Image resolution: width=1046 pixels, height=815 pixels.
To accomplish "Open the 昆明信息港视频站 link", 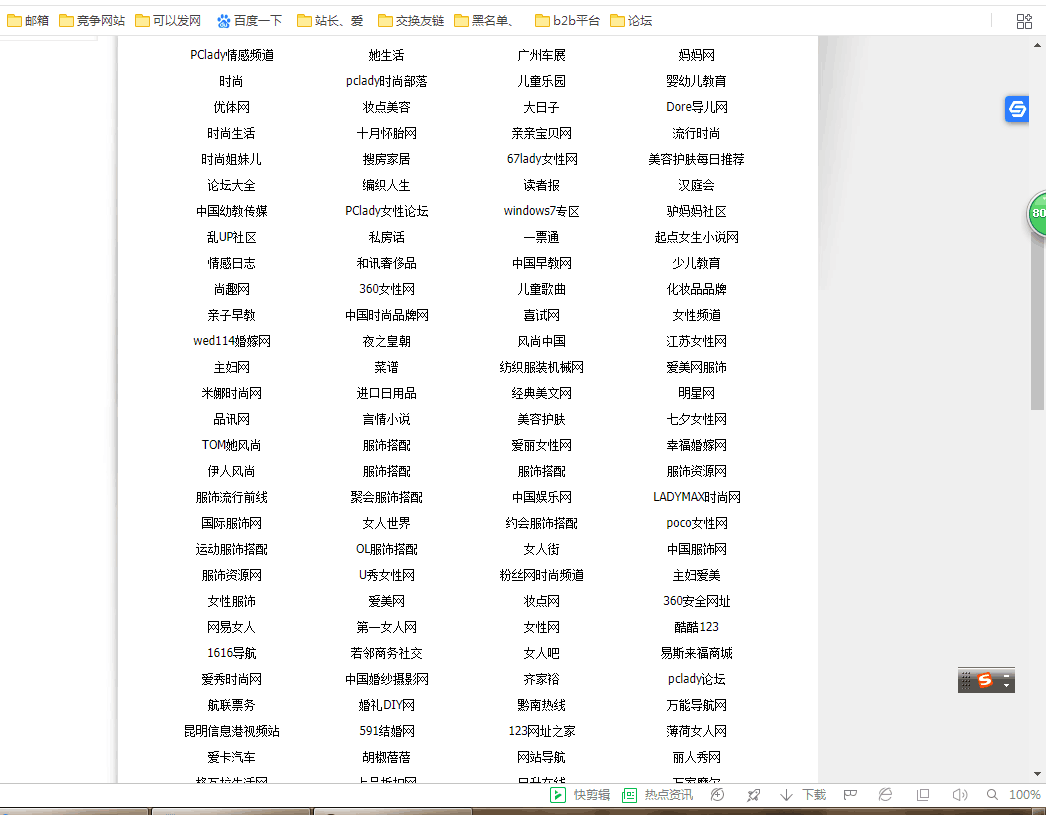I will click(231, 732).
